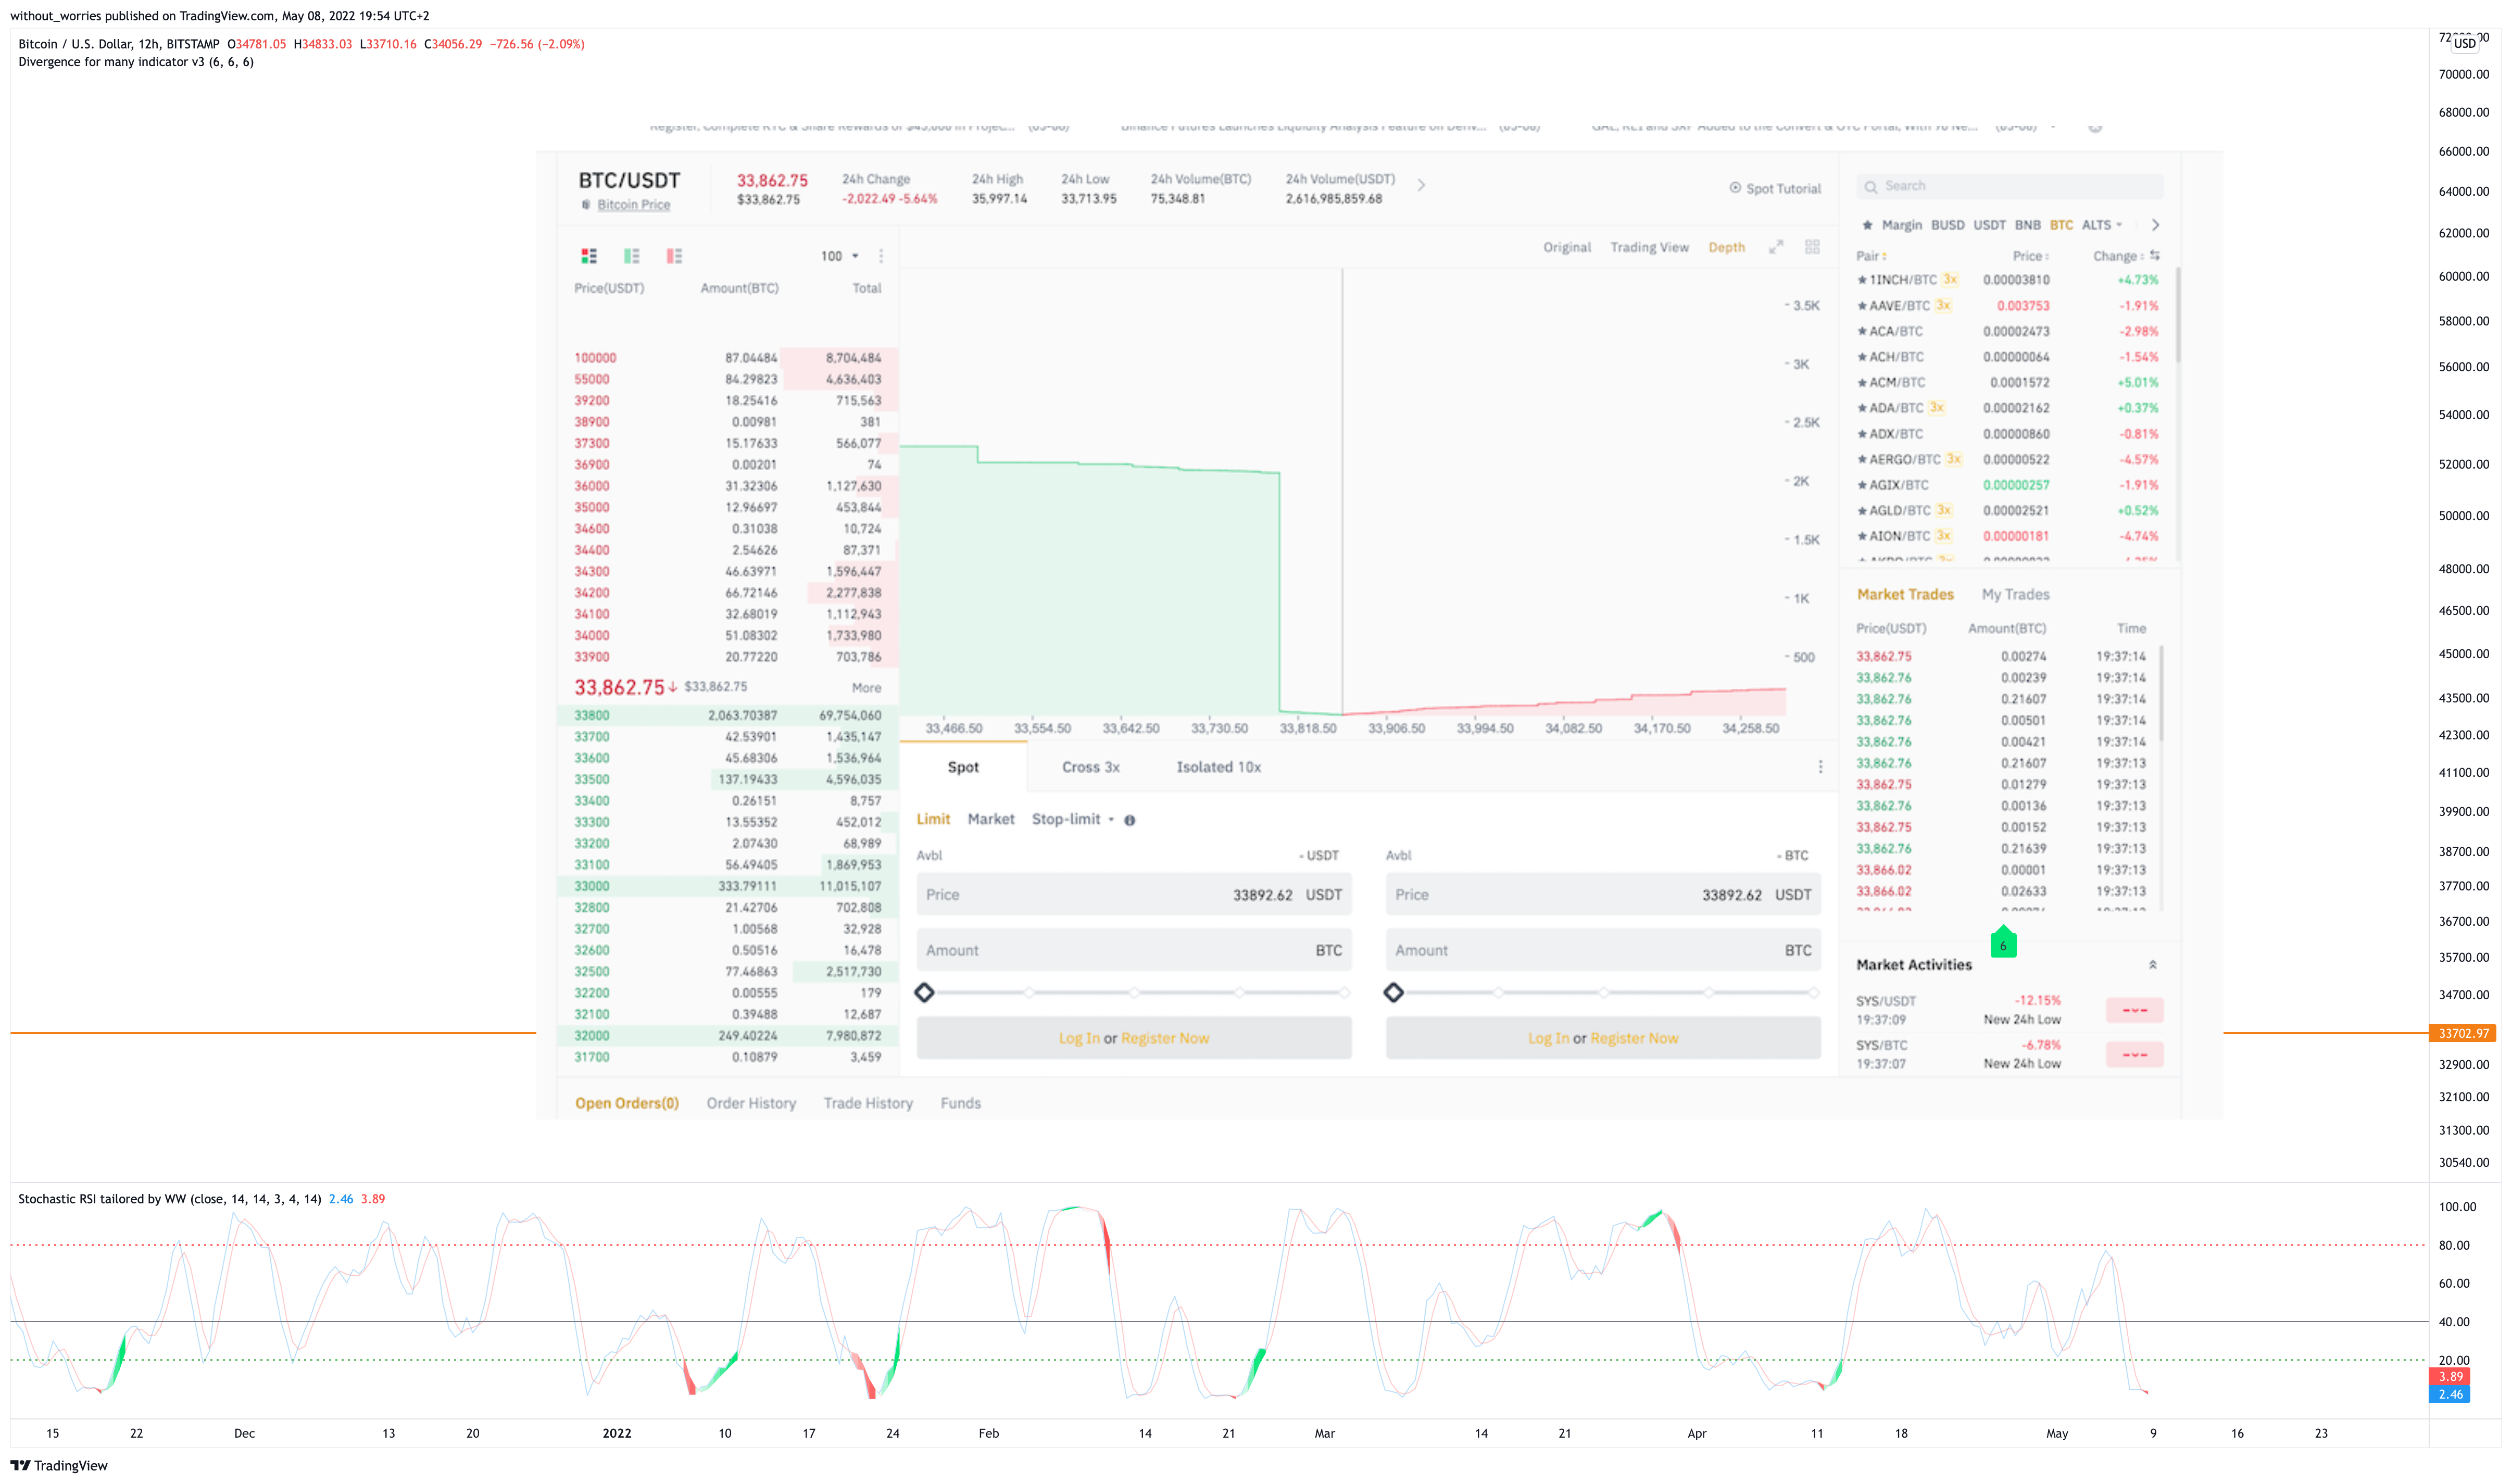This screenshot has height=1484, width=2512.
Task: Open order book depth 100 dropdown
Action: [840, 256]
